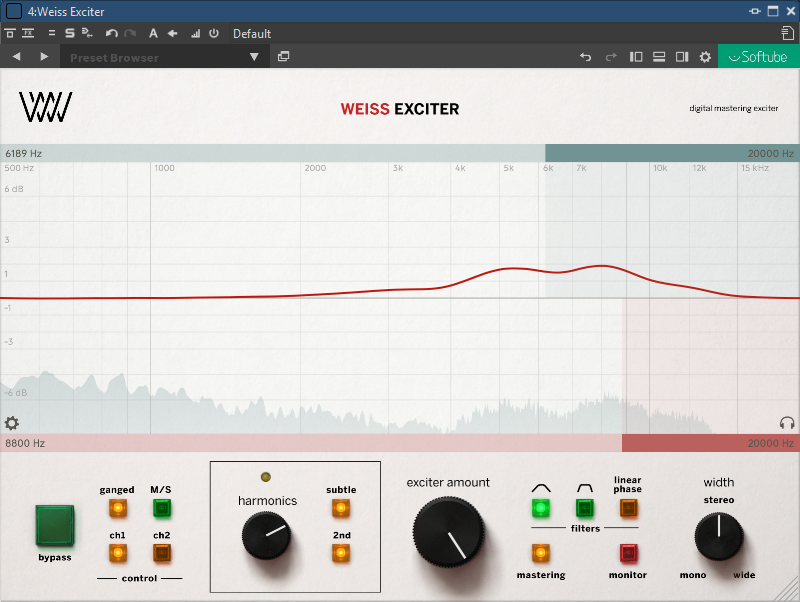
Task: Open the Preset Browser dropdown arrow
Action: (x=254, y=57)
